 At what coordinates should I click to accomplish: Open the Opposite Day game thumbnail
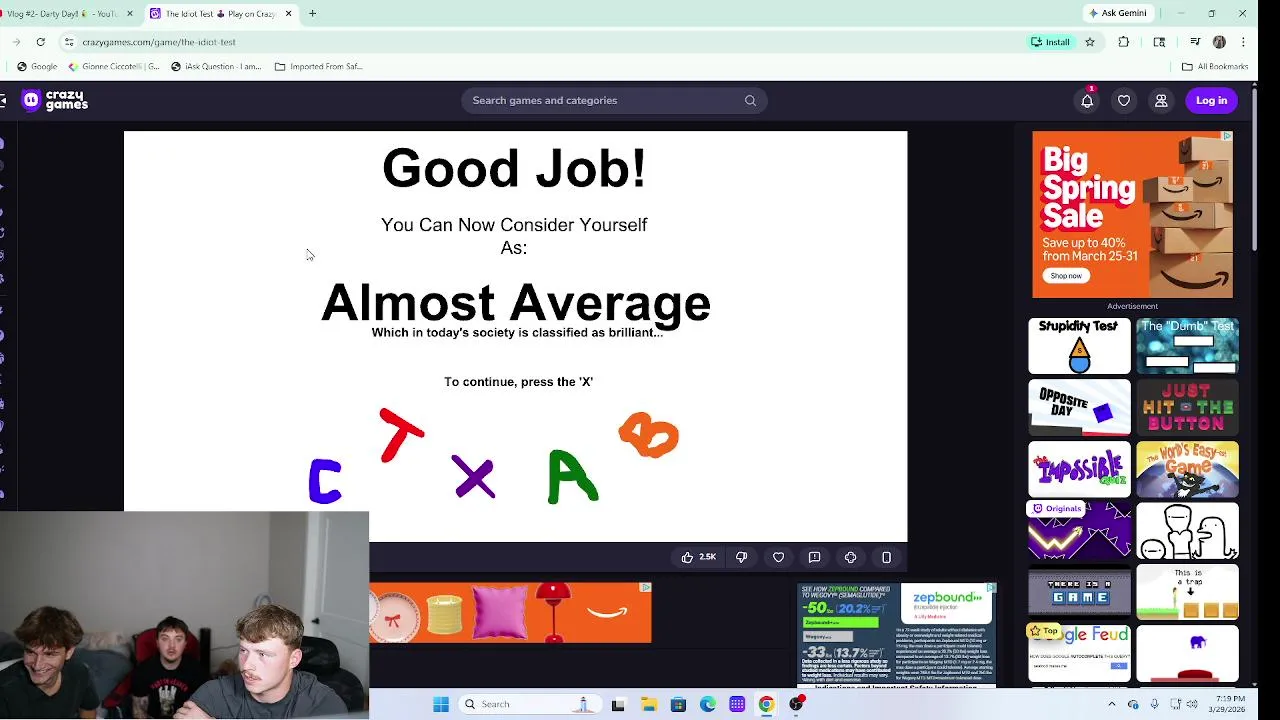pyautogui.click(x=1079, y=407)
